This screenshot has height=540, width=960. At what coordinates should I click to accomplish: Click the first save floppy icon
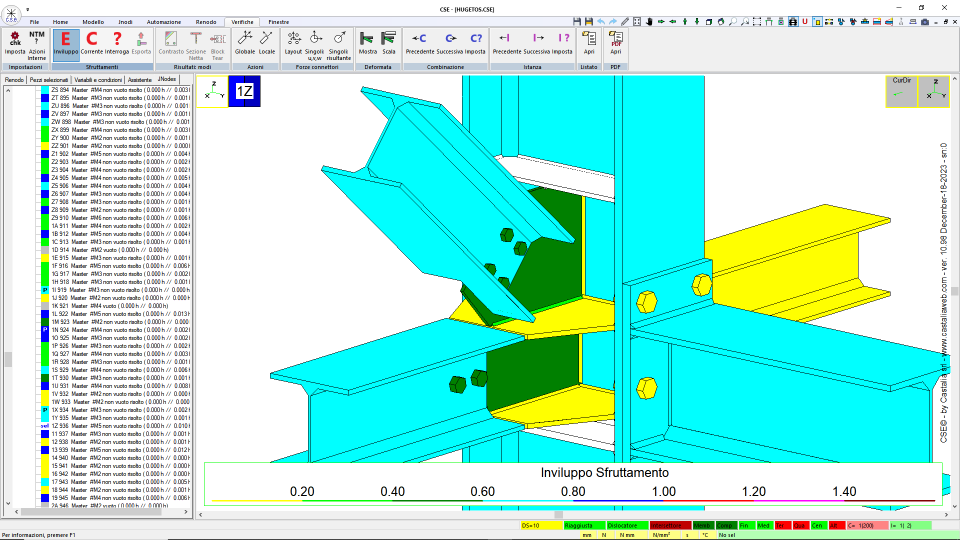pyautogui.click(x=577, y=21)
